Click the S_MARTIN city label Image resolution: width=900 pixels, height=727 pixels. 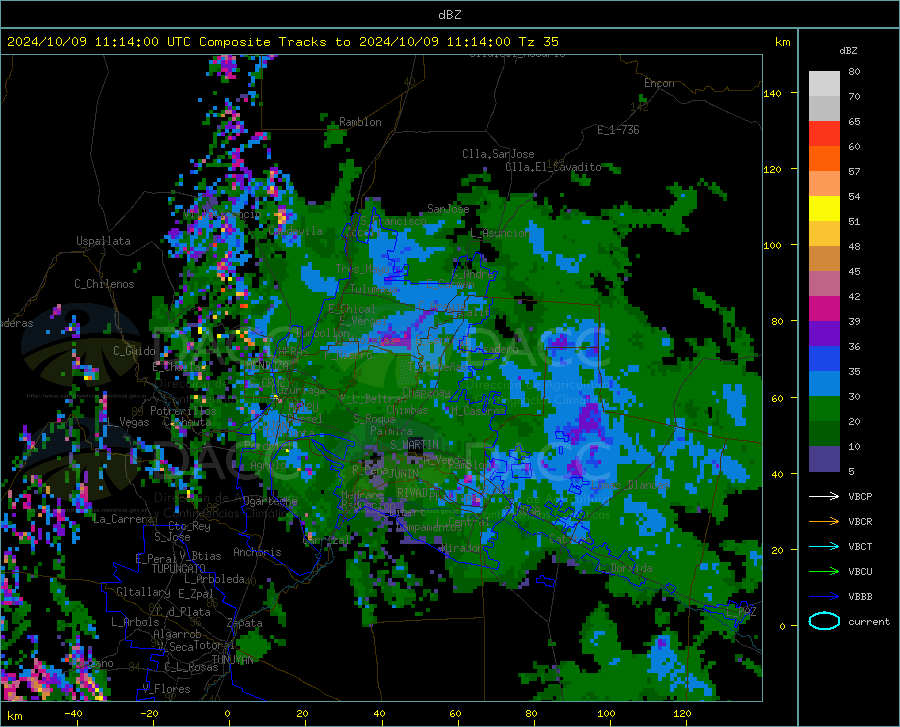(x=414, y=445)
